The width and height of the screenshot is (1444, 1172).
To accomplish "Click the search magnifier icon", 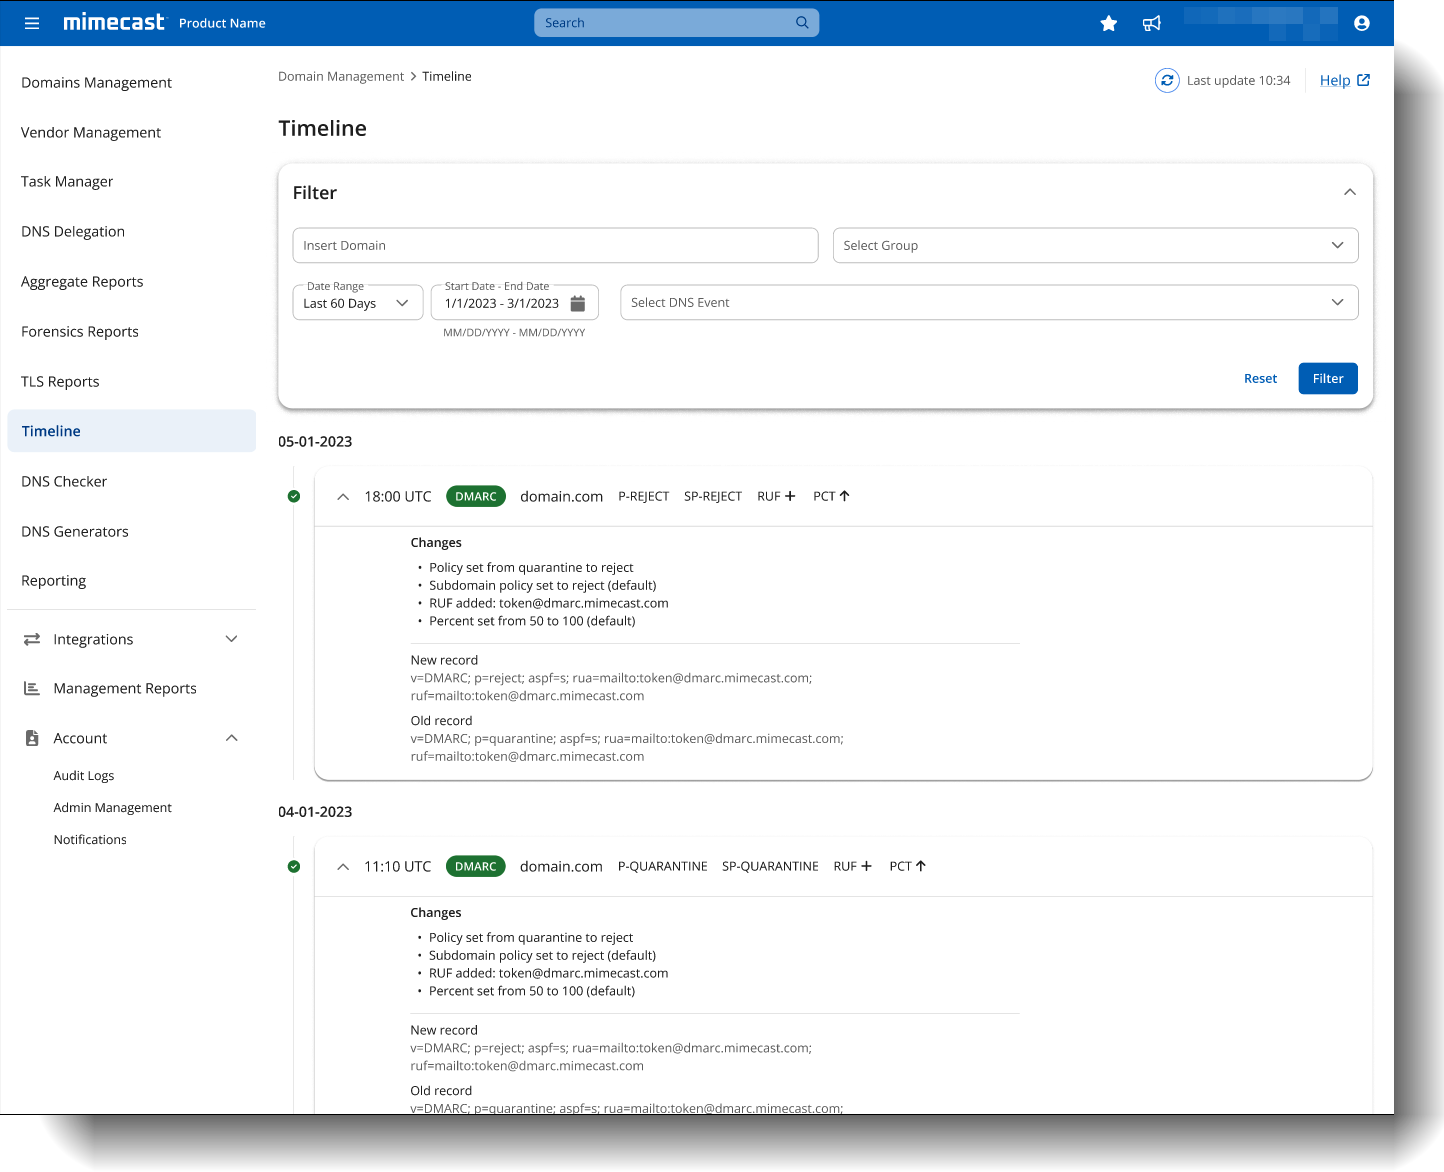I will click(802, 23).
